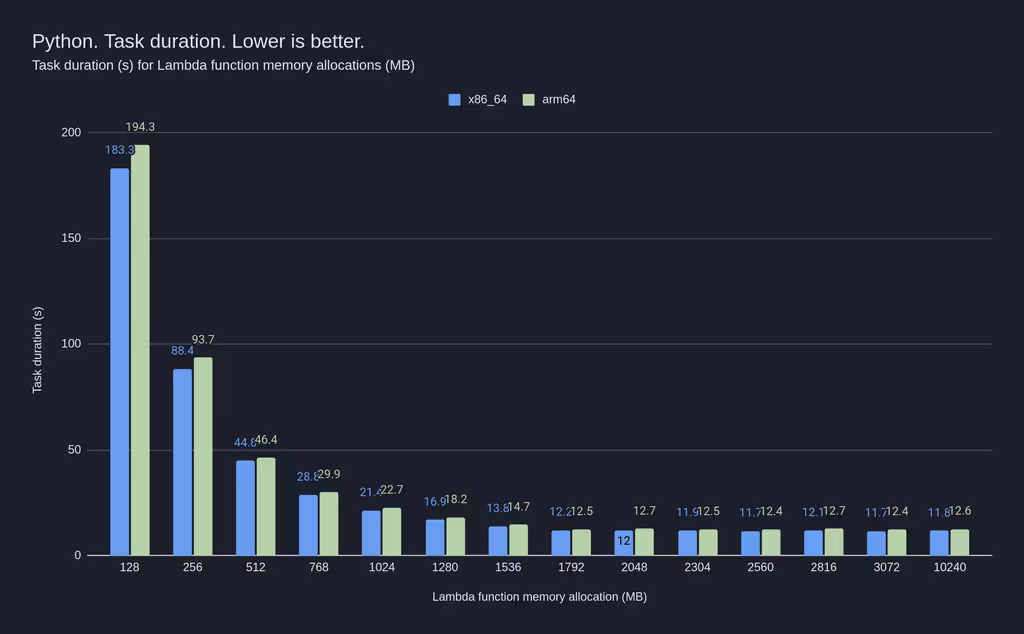Viewport: 1024px width, 634px height.
Task: Click the green bar labeled 93.7
Action: 202,455
